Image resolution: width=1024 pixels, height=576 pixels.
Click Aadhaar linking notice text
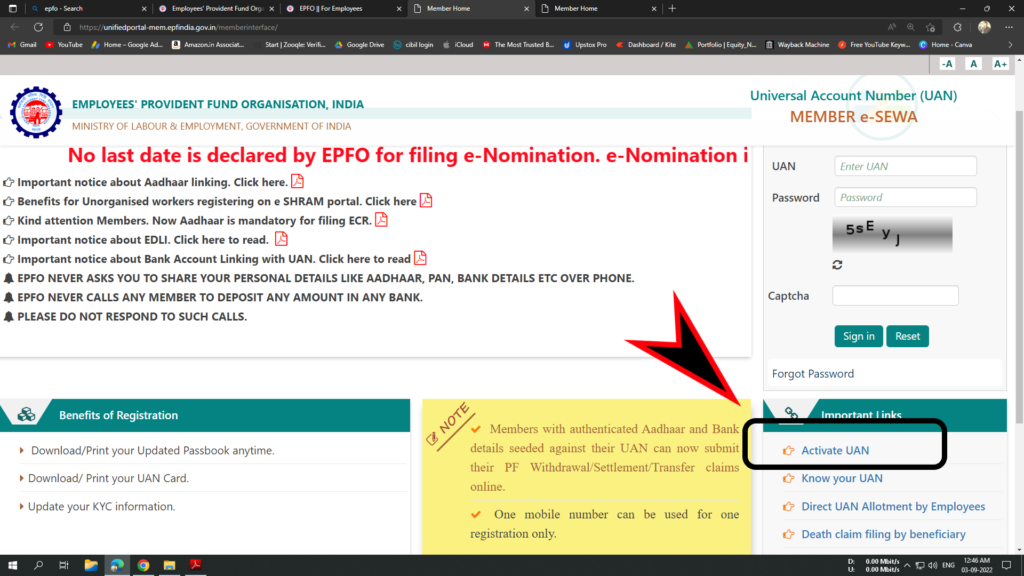[x=153, y=182]
